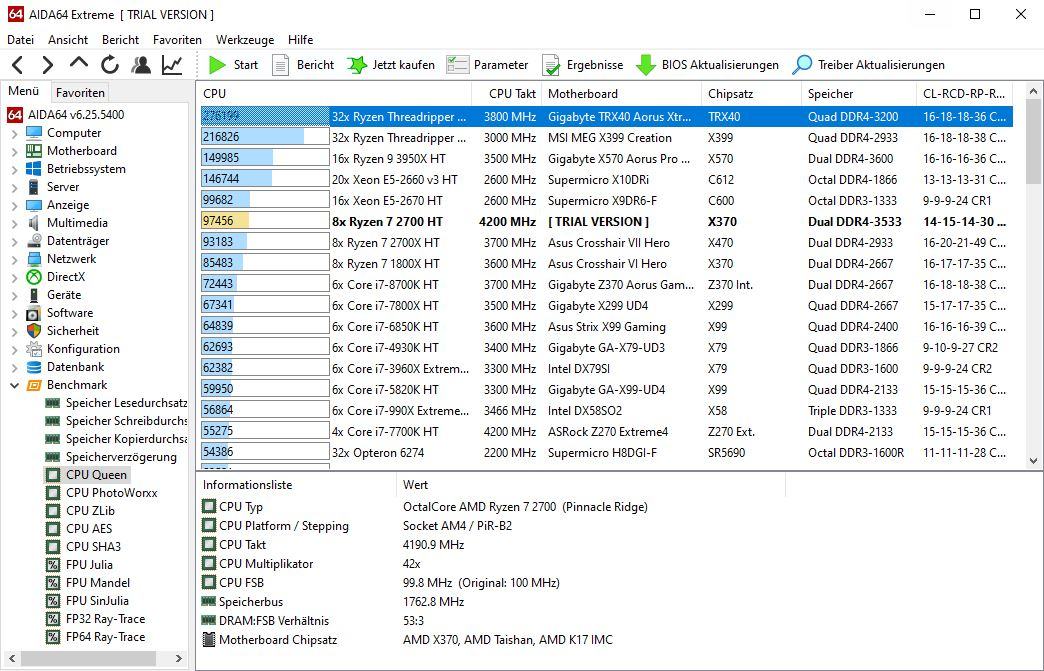
Task: Sort by the Motherboard column header
Action: (622, 94)
